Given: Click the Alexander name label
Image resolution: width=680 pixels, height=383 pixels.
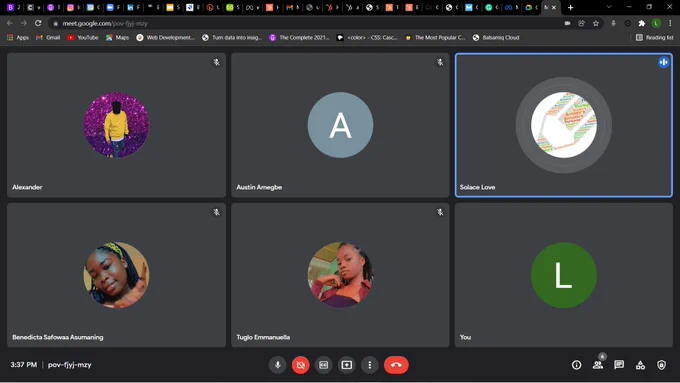Looking at the screenshot, I should 27,187.
